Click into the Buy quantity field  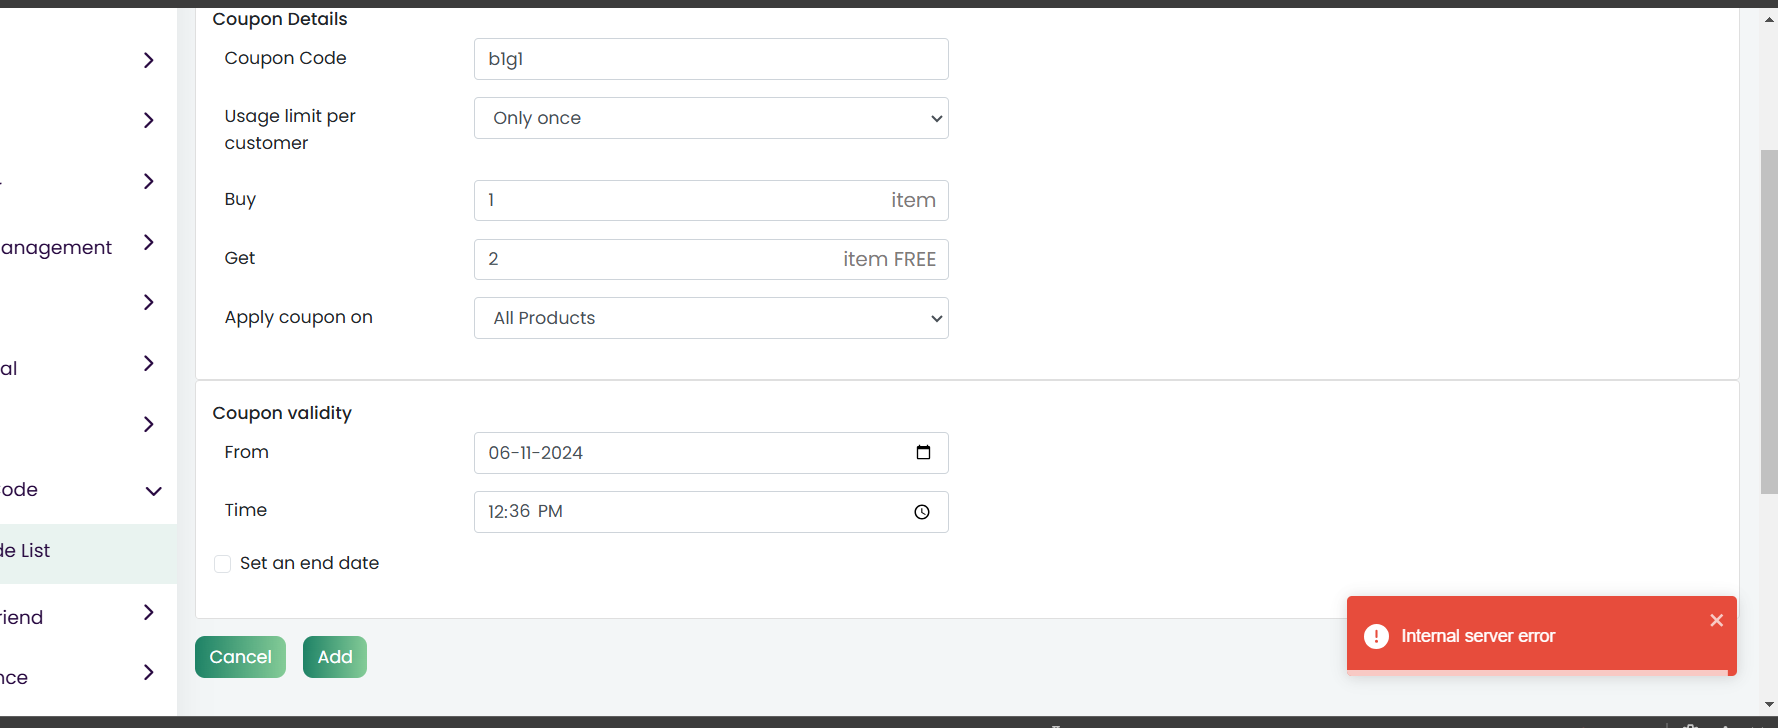(711, 200)
